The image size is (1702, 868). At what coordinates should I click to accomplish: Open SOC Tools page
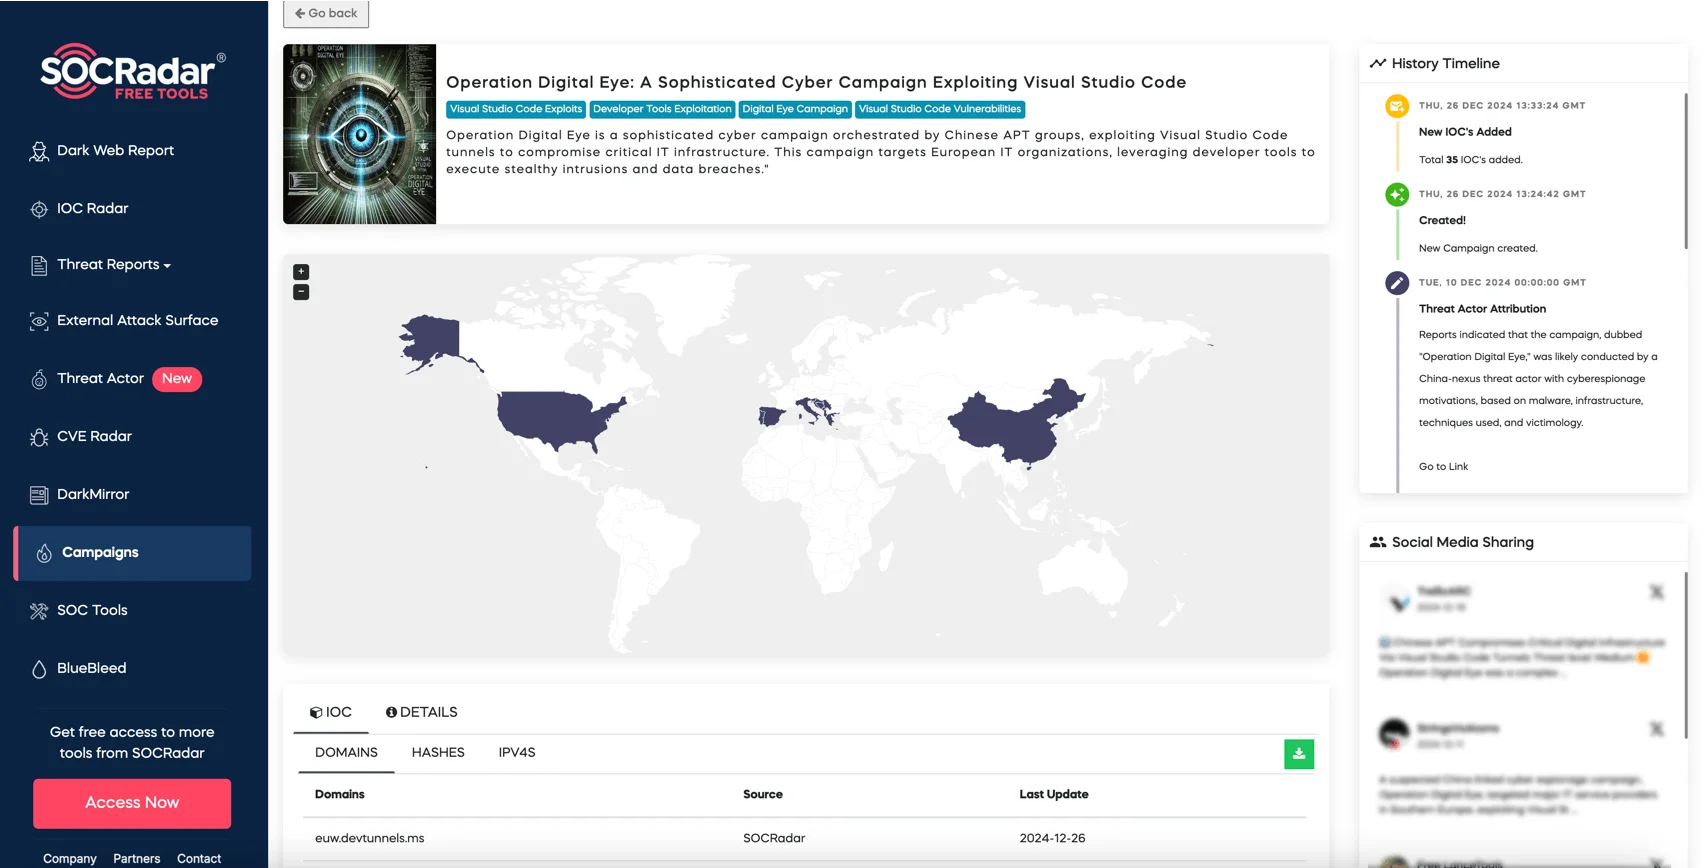click(x=92, y=610)
